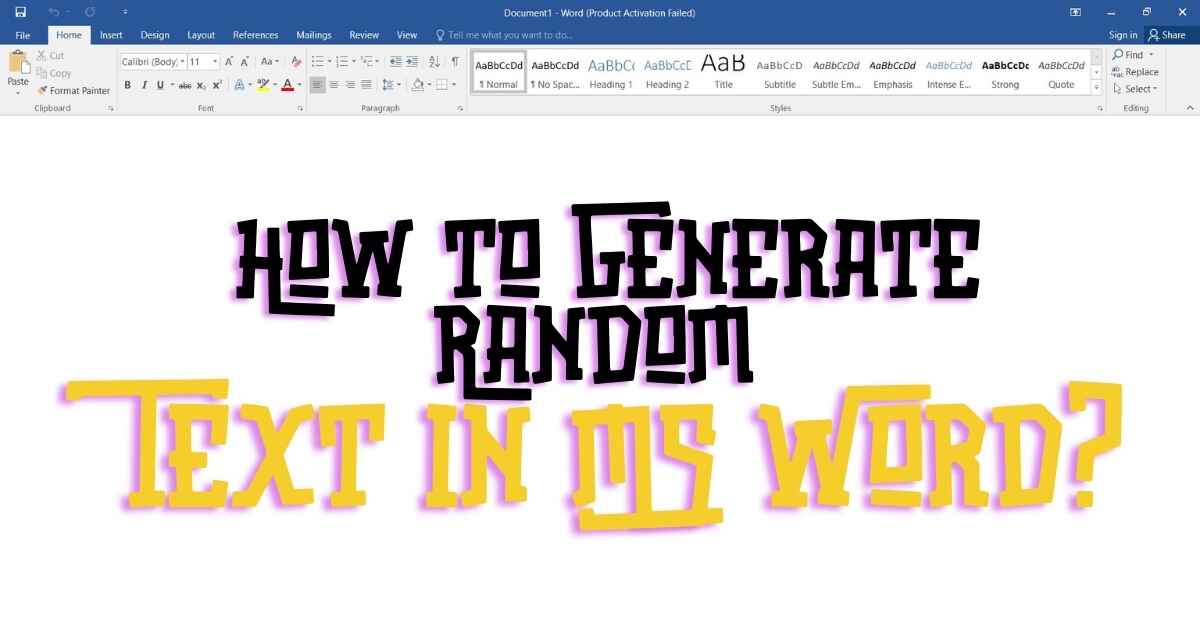Select the Format Painter tool
This screenshot has width=1200, height=628.
[73, 90]
